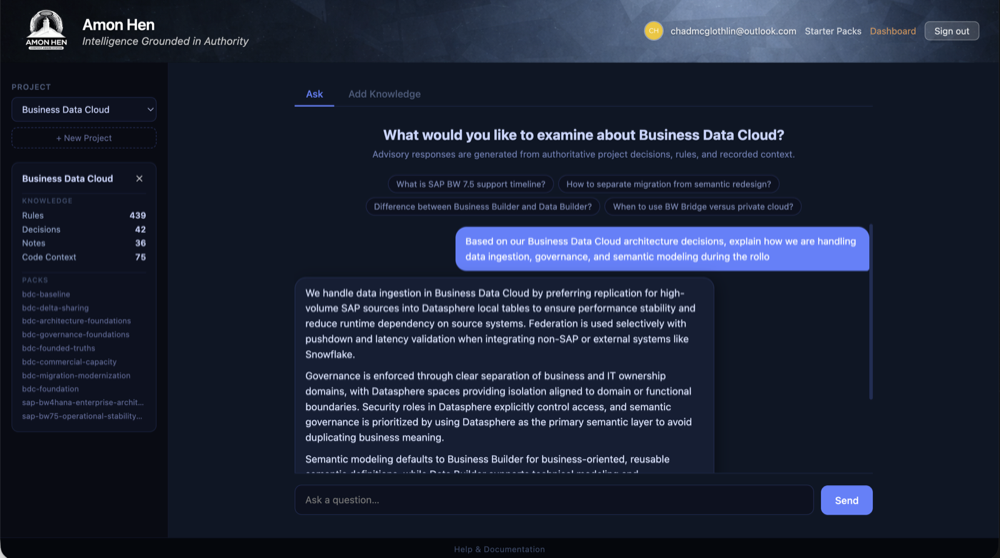The image size is (1000, 558).
Task: Open the bdc-baseline pack
Action: 46,294
